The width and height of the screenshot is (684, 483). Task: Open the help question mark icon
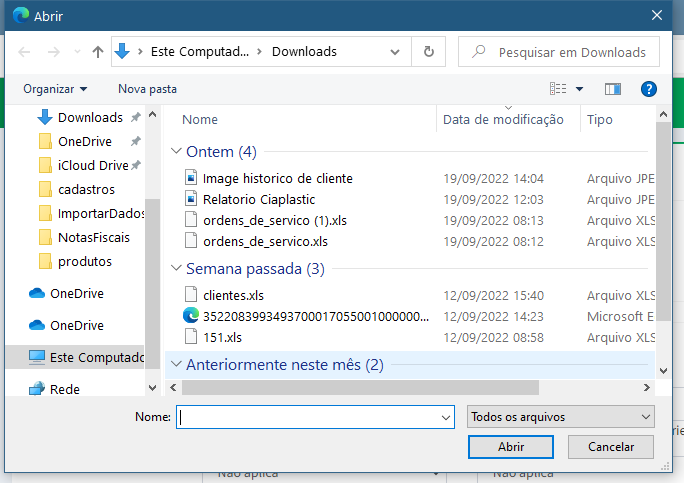648,89
